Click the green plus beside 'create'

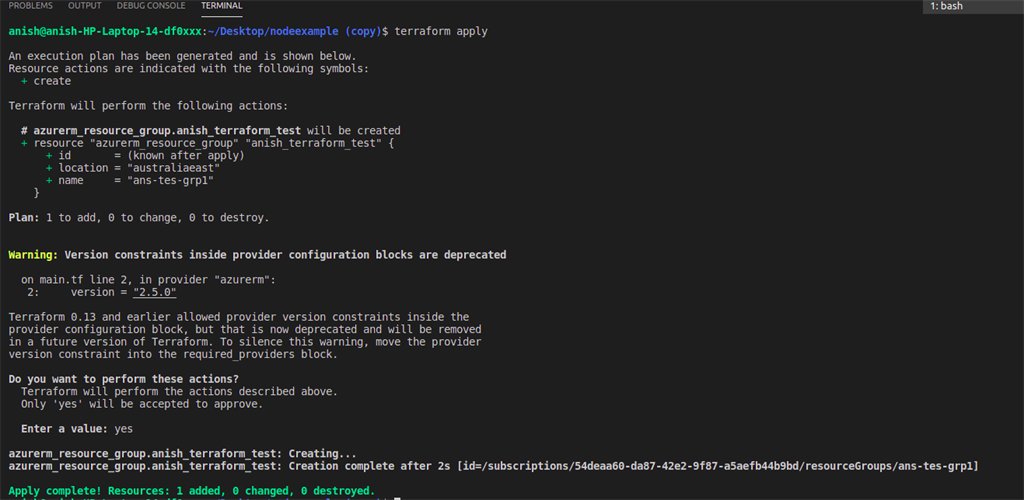coord(24,82)
